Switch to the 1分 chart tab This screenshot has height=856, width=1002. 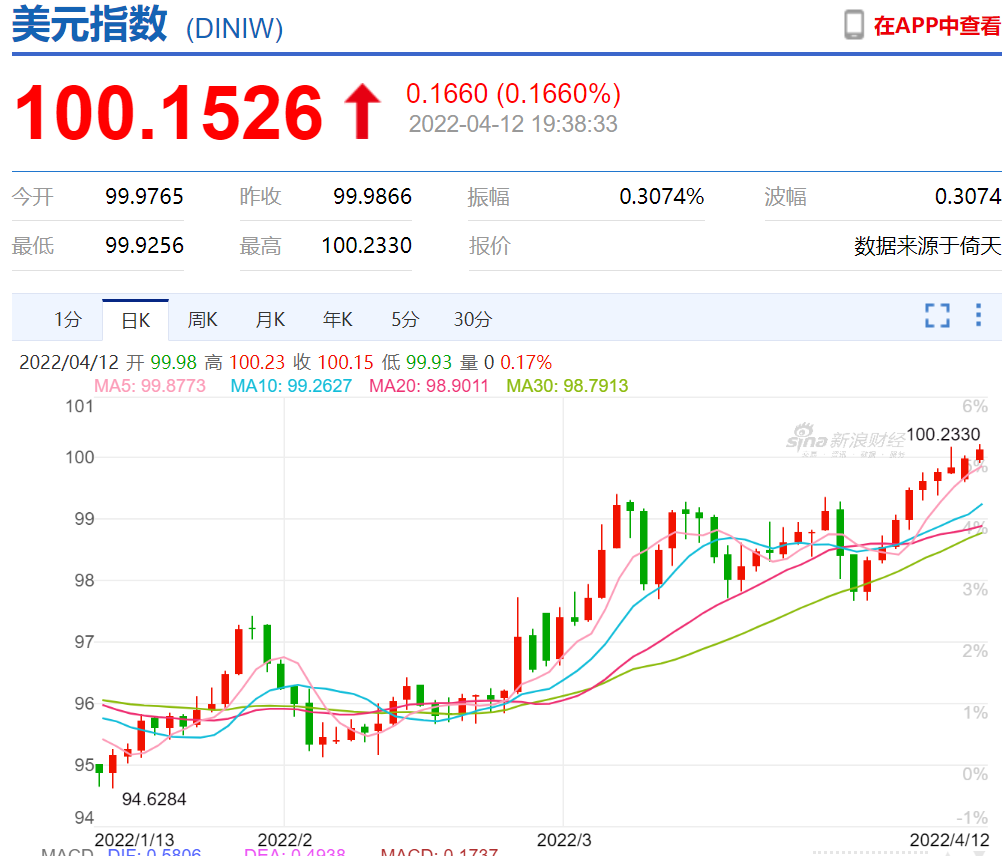[68, 320]
